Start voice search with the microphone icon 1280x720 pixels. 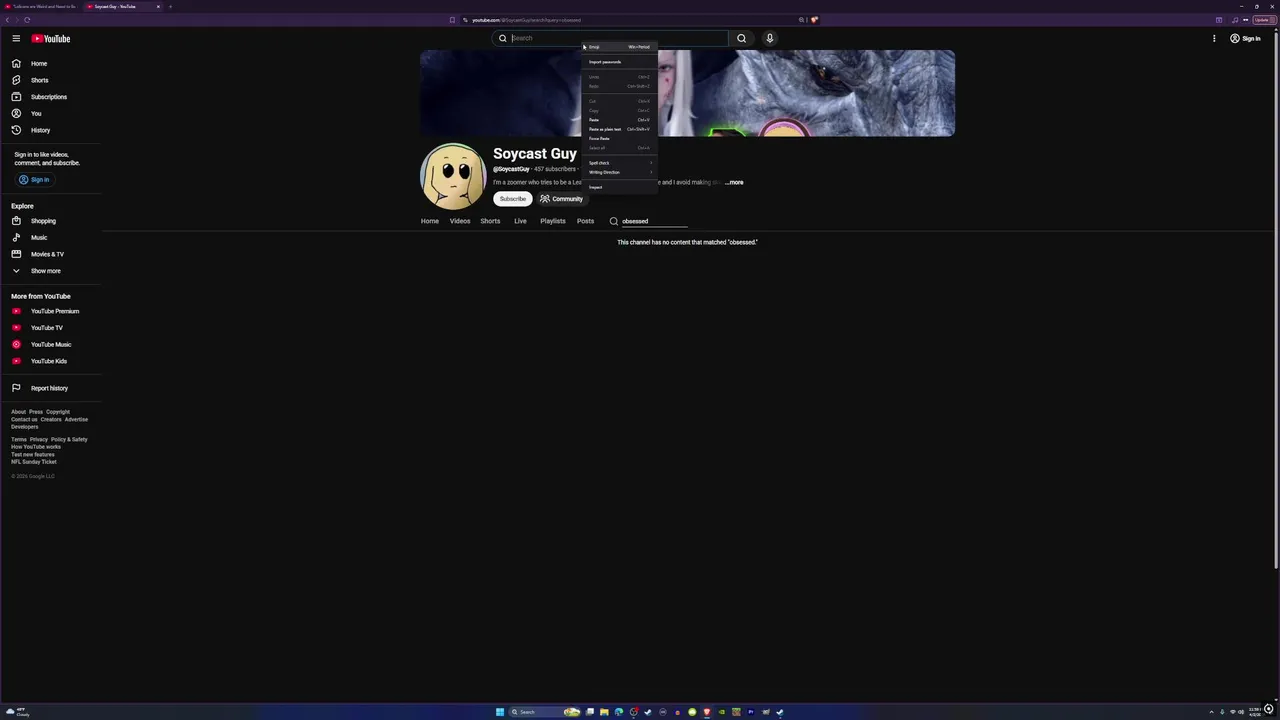[769, 38]
